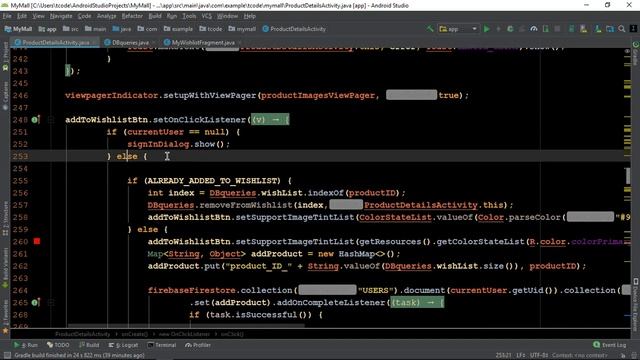The width and height of the screenshot is (640, 360).
Task: Open the Navigate menu
Action: point(61,16)
